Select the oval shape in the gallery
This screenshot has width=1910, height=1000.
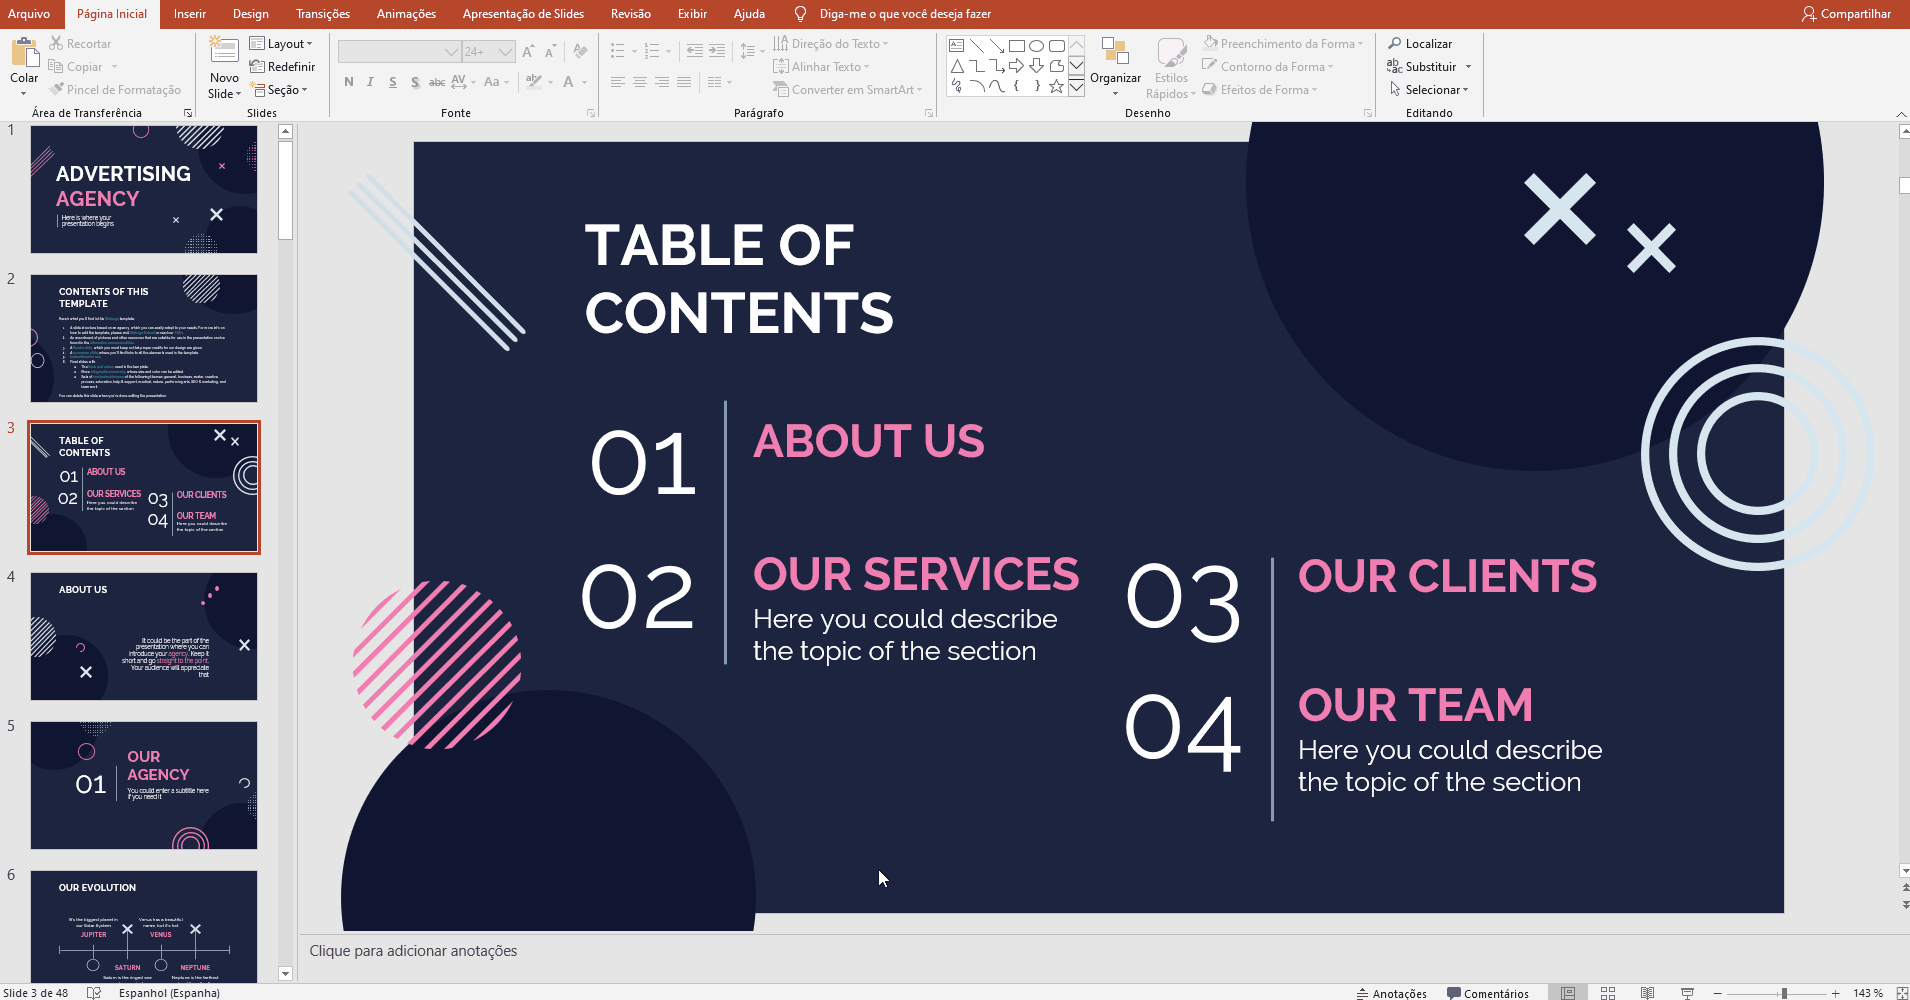(1037, 46)
